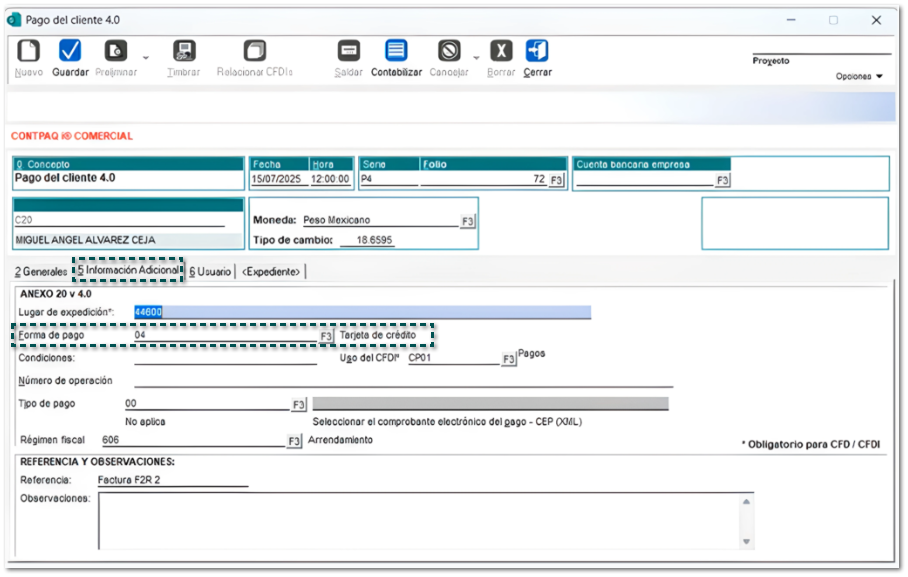The height and width of the screenshot is (577, 908).
Task: Click F3 button next to Régimen fiscal
Action: point(294,441)
